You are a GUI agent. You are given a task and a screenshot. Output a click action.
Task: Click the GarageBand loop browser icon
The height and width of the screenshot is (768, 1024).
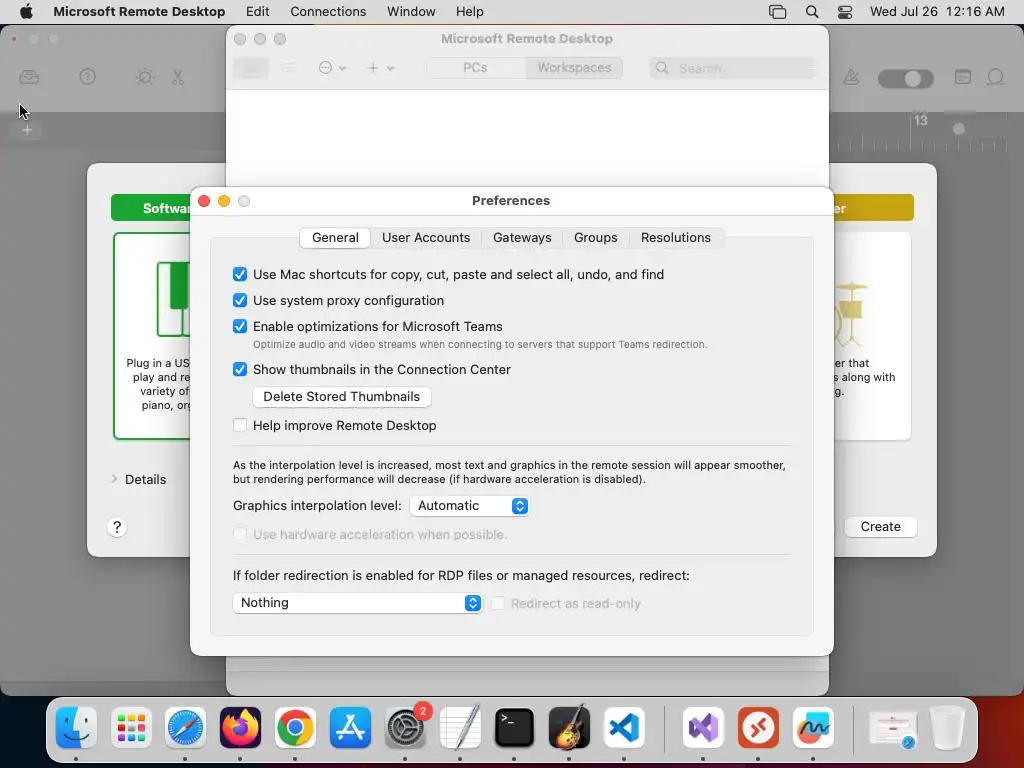[x=995, y=78]
